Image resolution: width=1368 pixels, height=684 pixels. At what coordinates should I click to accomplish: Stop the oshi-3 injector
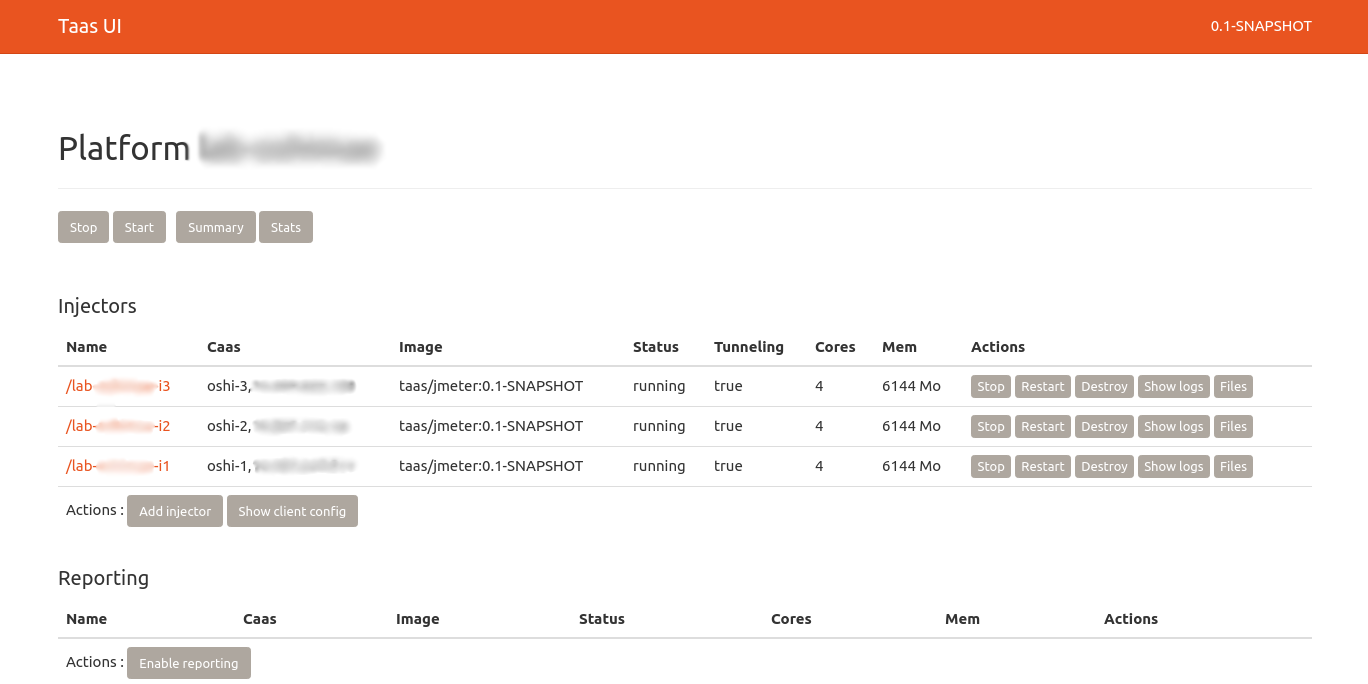[x=990, y=387]
